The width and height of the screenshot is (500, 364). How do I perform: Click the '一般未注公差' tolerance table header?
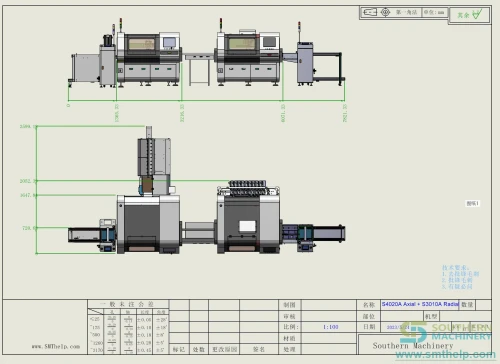click(128, 304)
